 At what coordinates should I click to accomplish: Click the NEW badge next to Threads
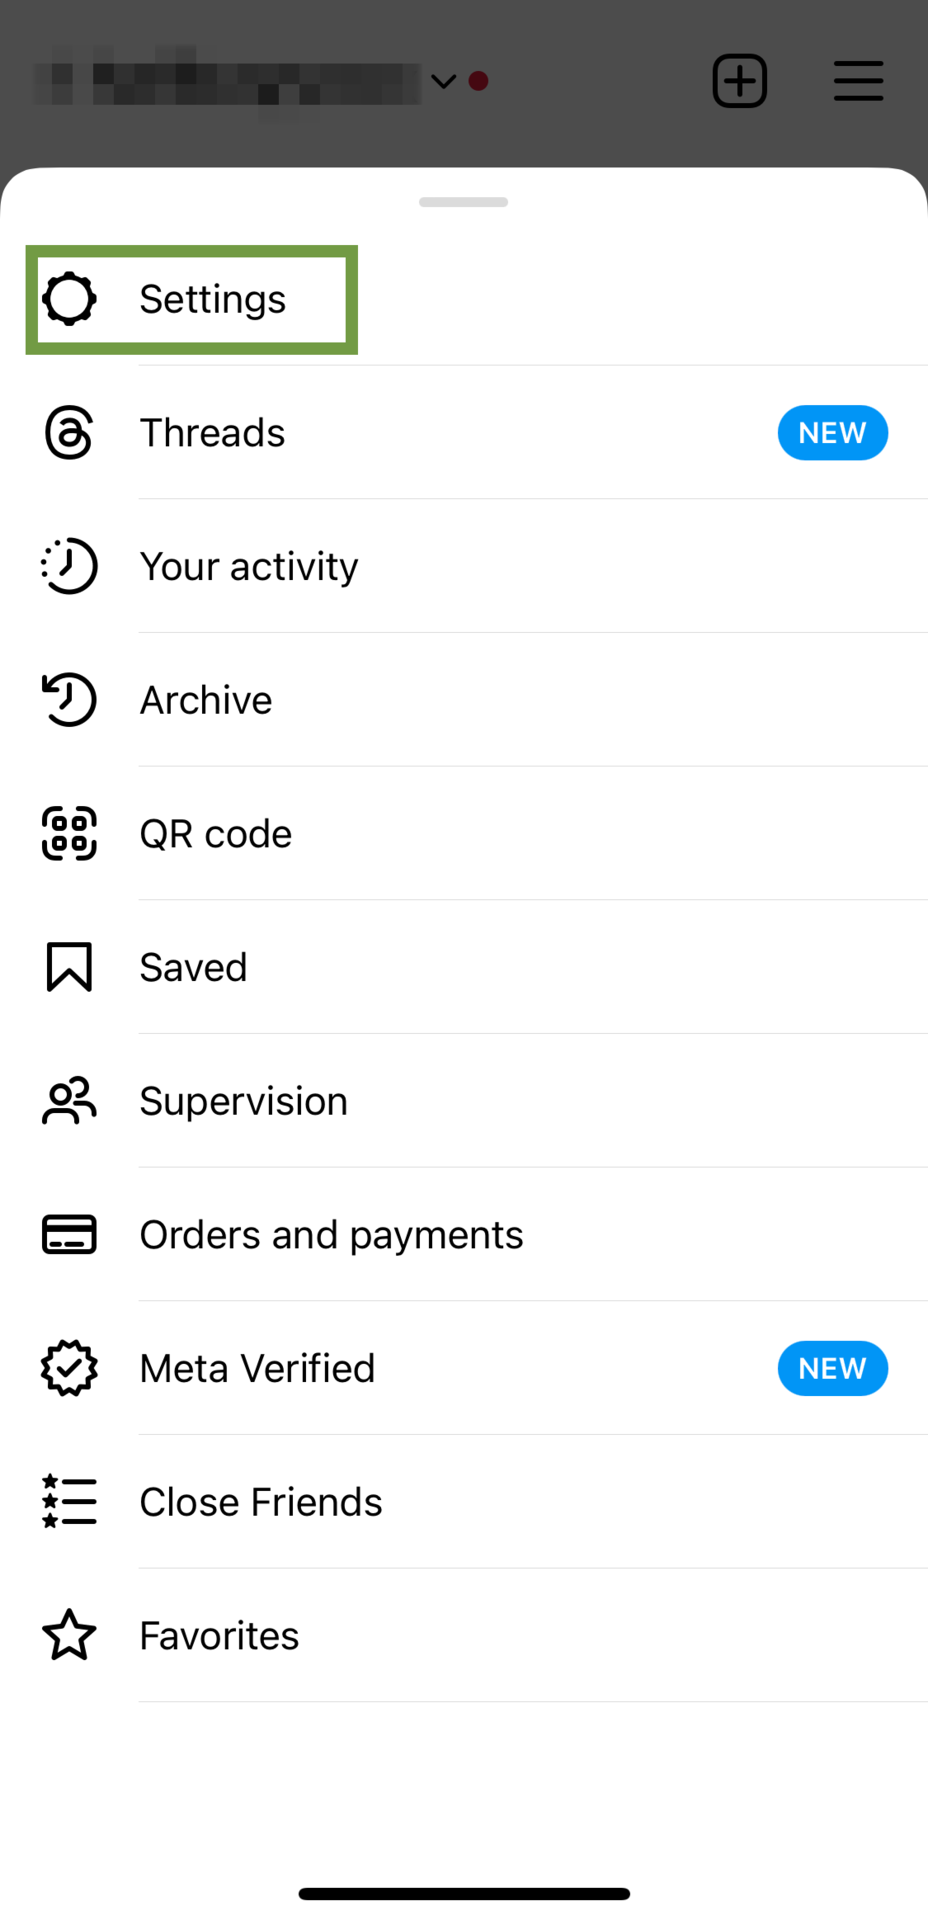[832, 433]
